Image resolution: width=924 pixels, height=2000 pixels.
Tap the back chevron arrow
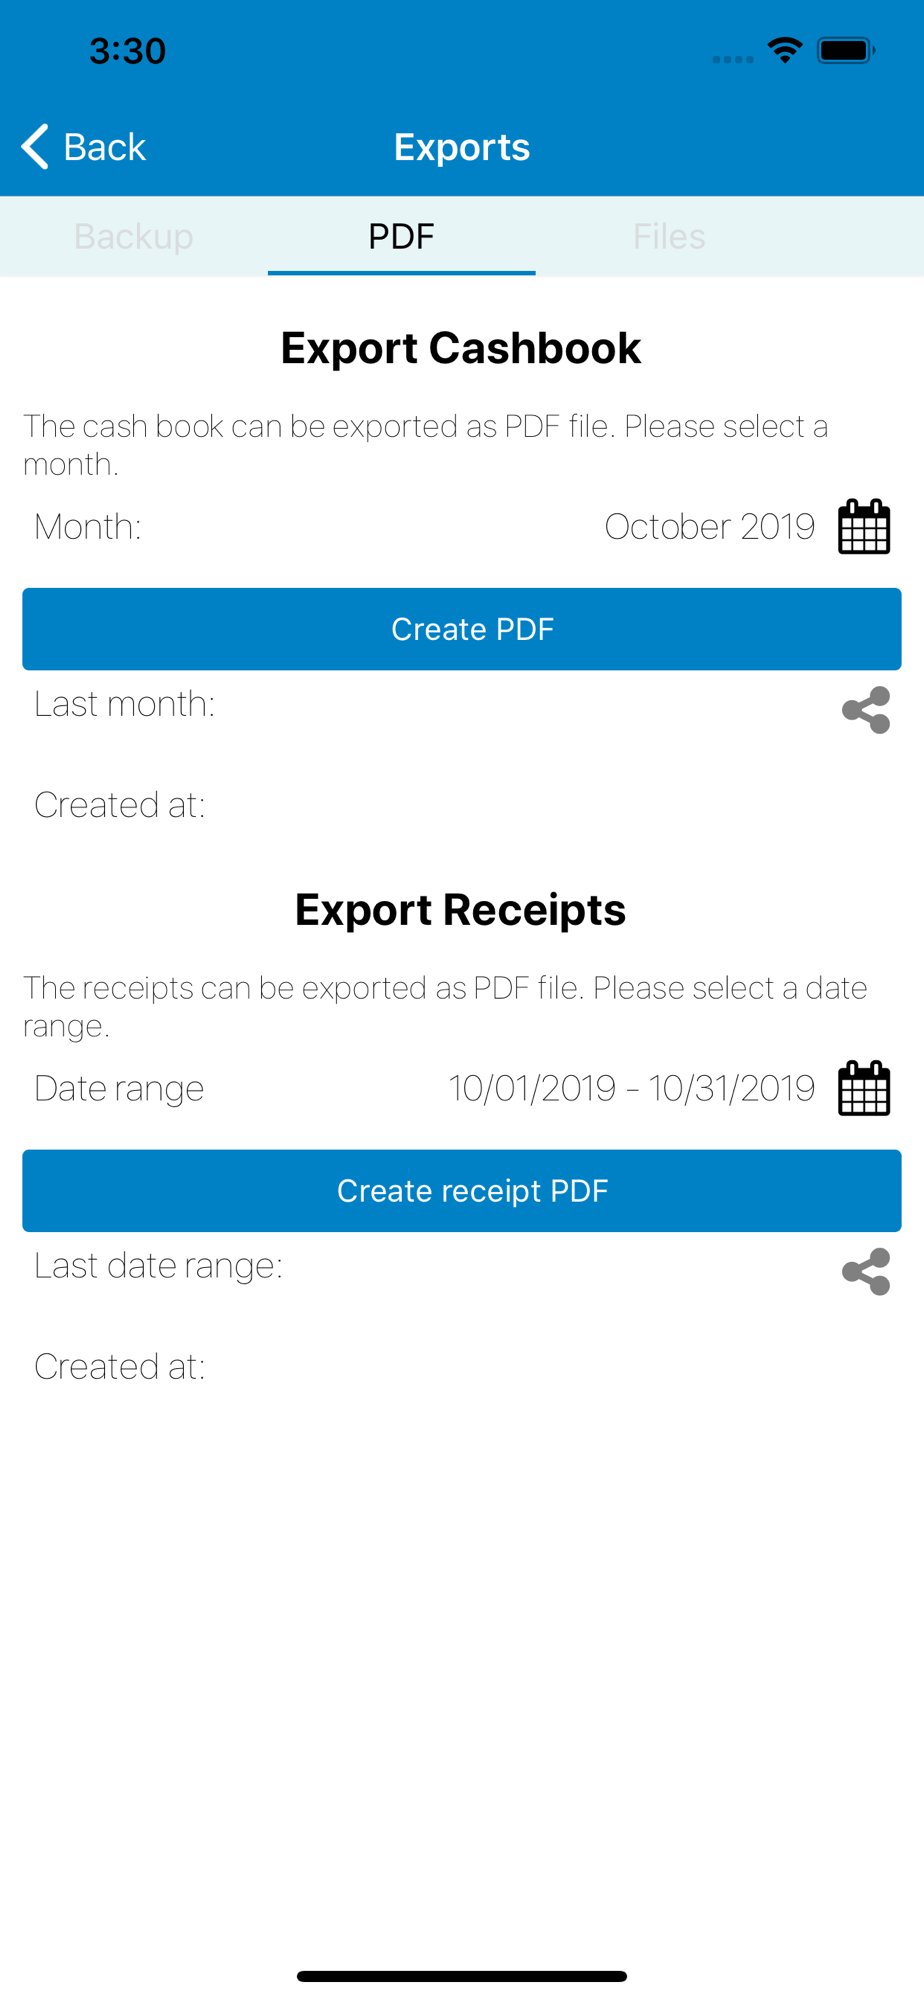point(35,147)
